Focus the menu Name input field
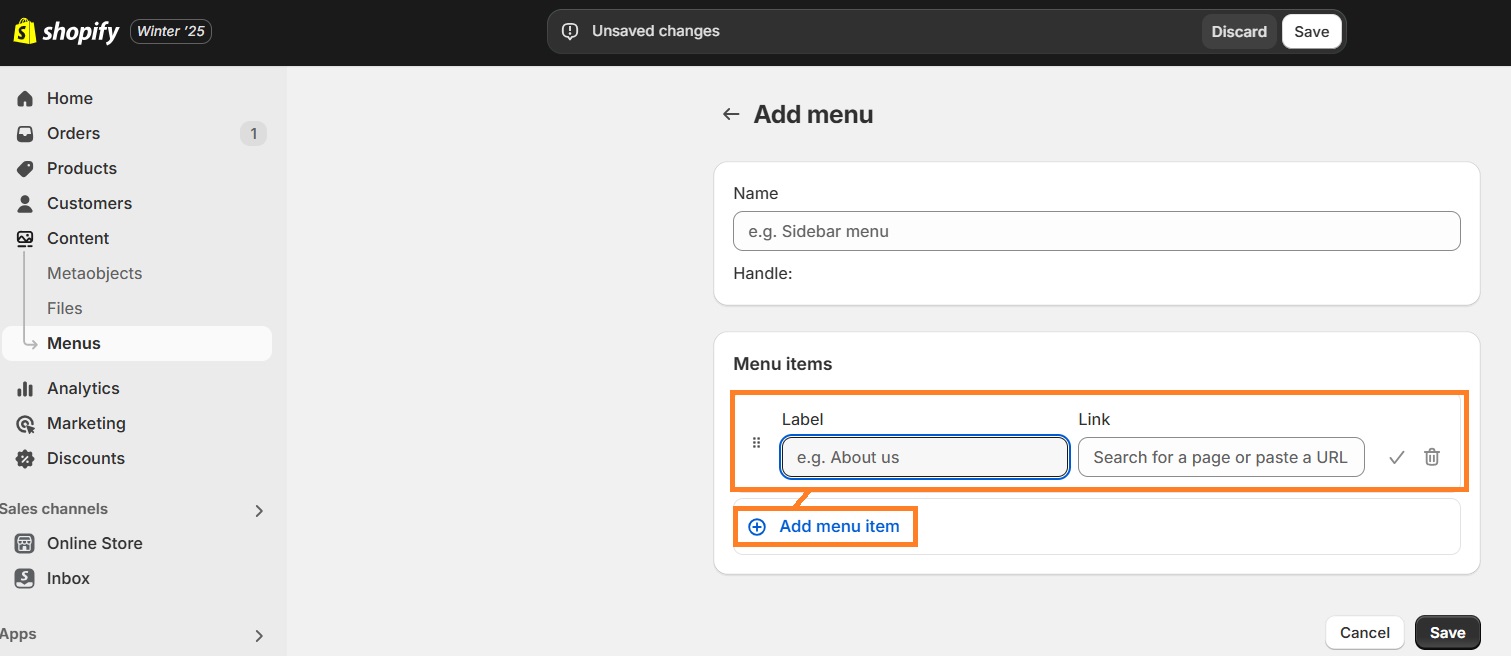Screen dimensions: 1511x656 [x=1096, y=230]
